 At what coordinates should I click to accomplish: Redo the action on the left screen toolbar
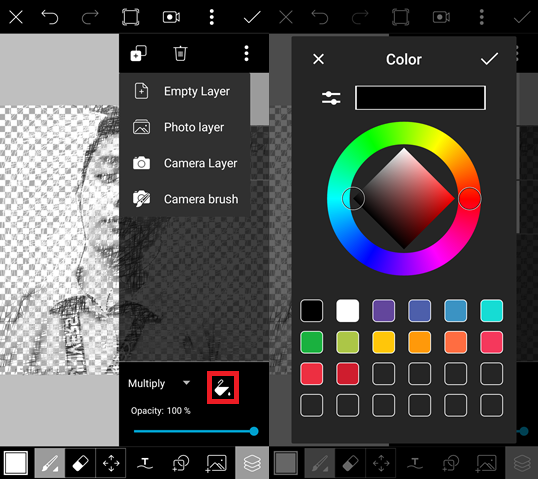click(90, 17)
